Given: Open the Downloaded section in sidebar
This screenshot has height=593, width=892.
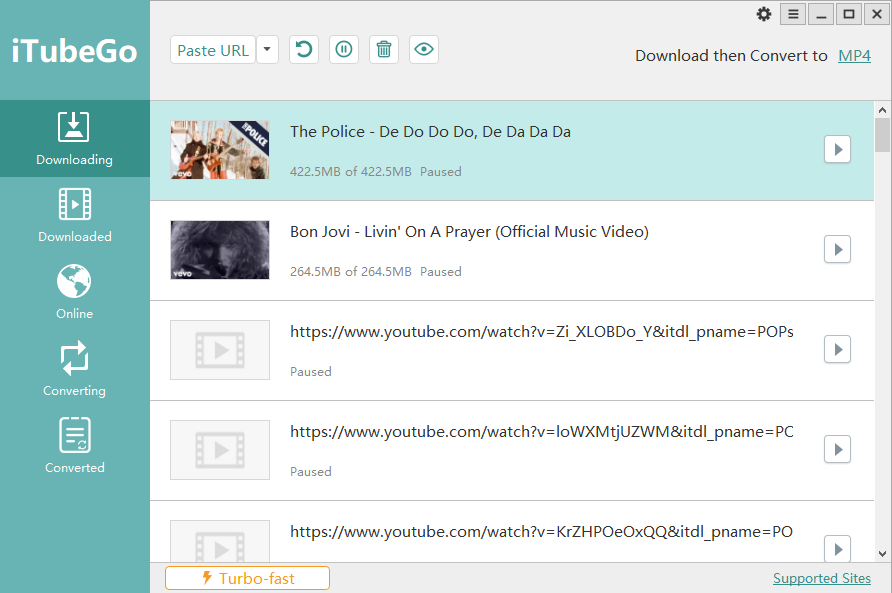Looking at the screenshot, I should point(75,216).
